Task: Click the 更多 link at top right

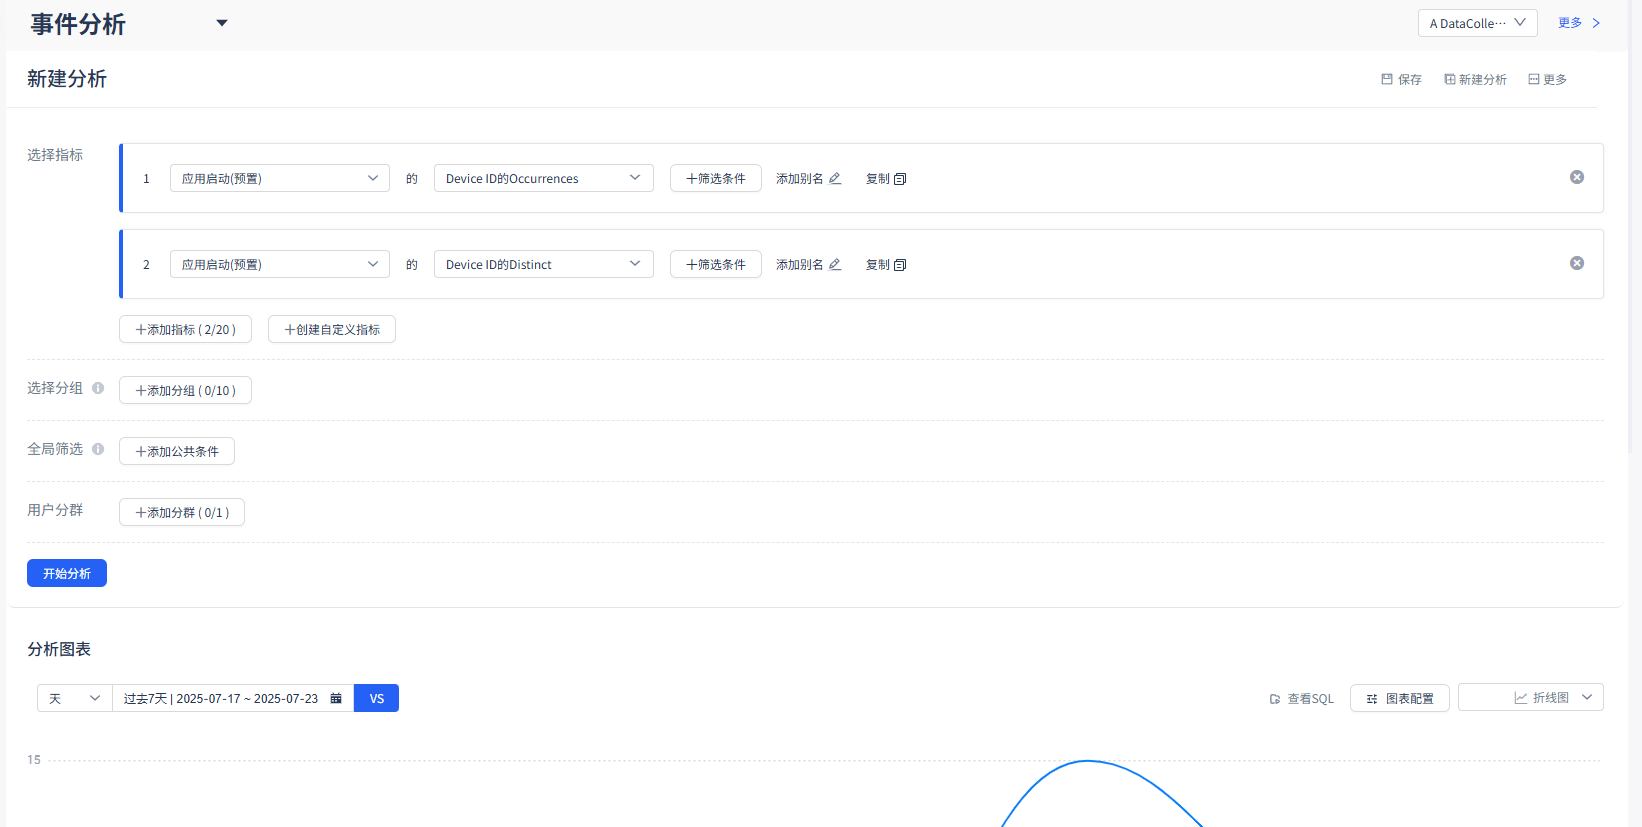Action: coord(1579,23)
